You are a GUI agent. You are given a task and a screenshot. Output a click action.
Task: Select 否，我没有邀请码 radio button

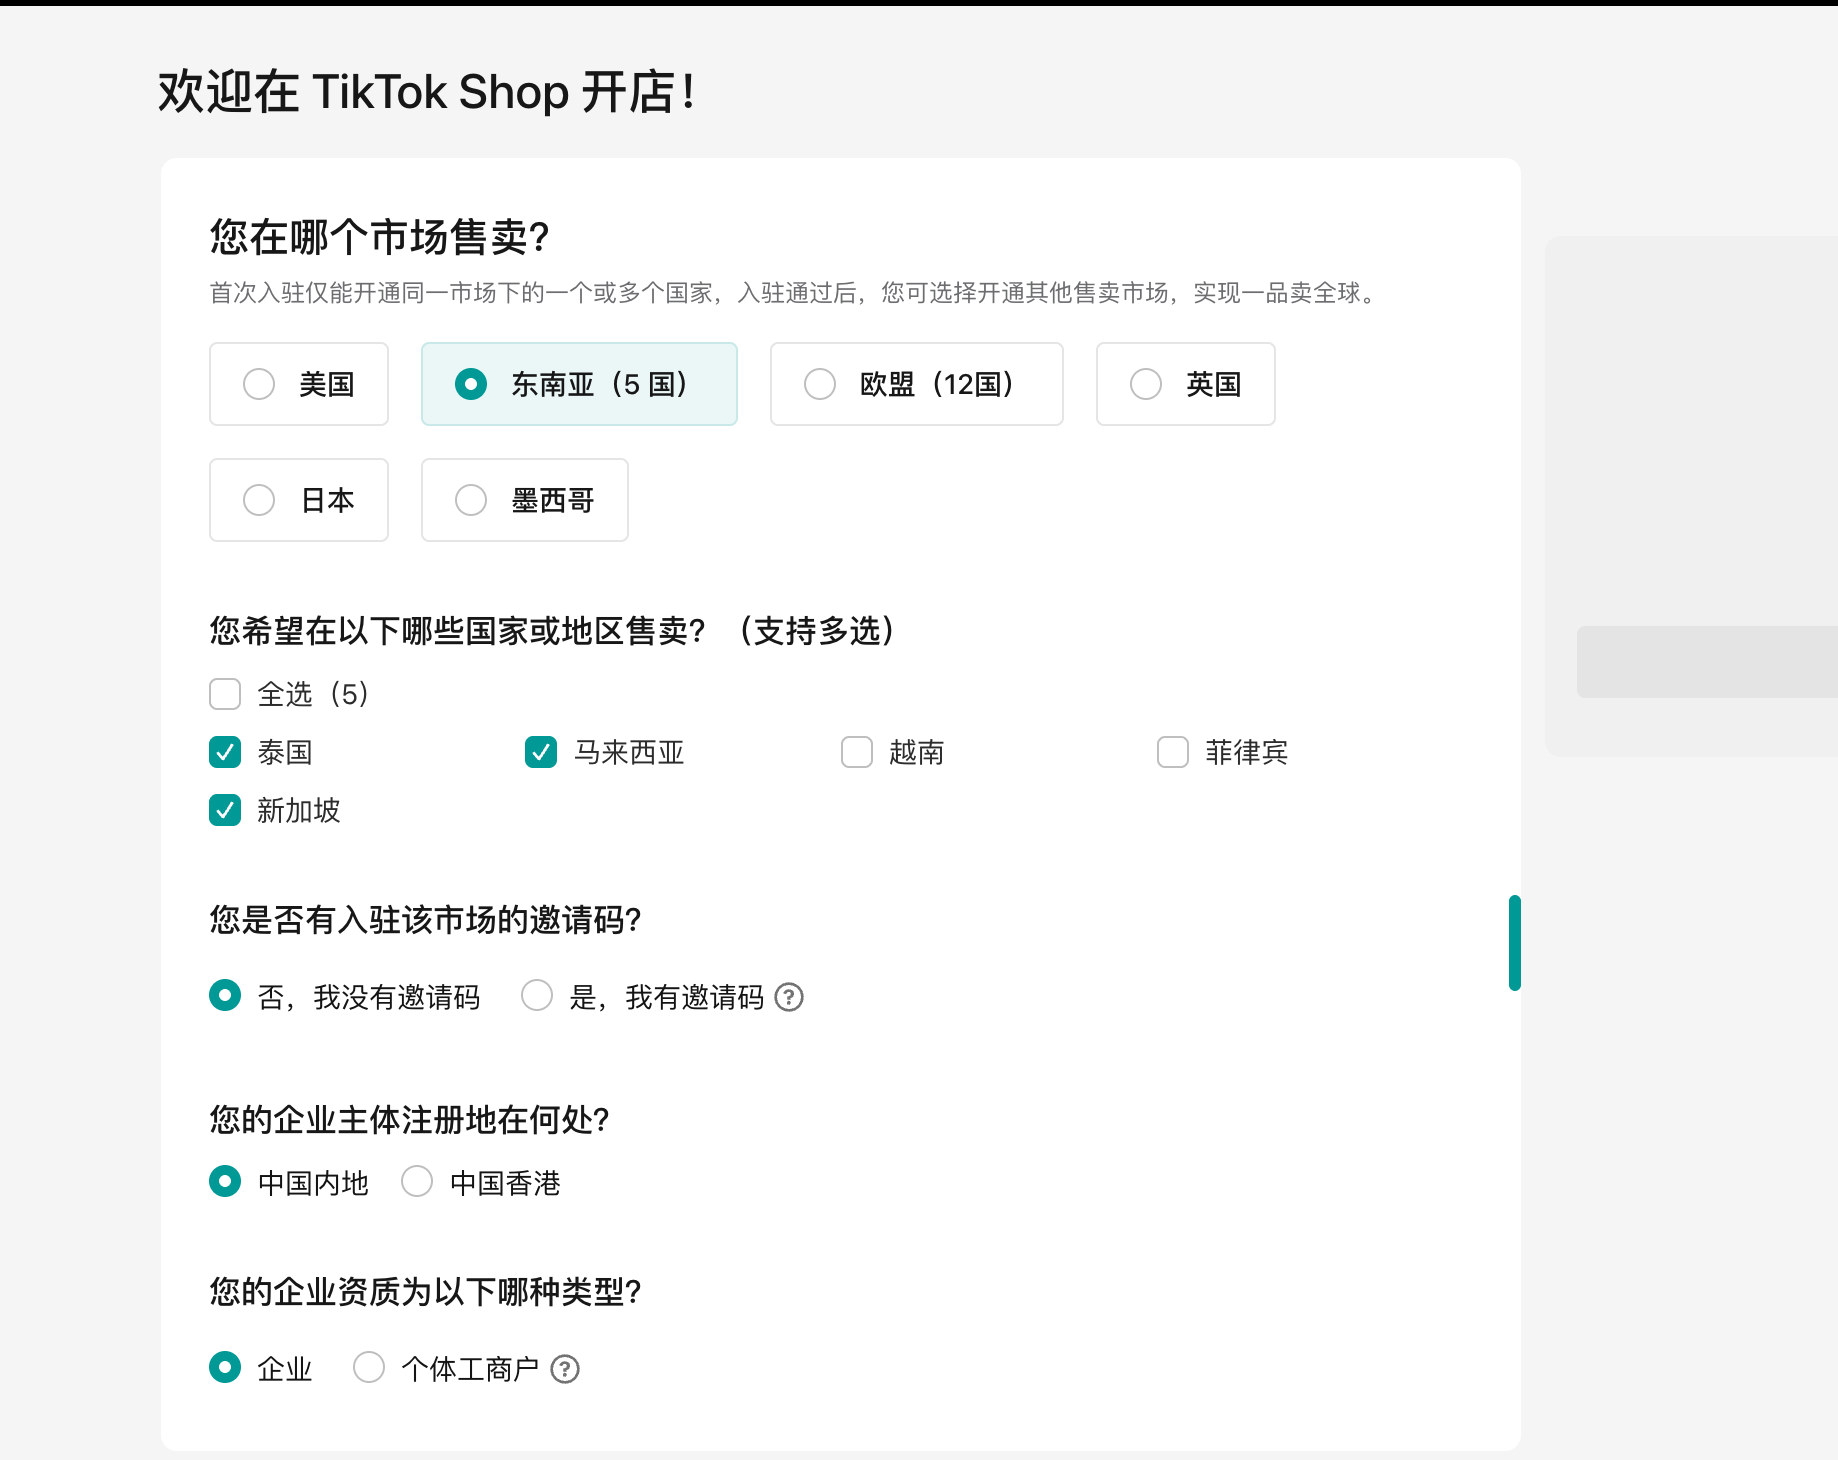pyautogui.click(x=225, y=996)
